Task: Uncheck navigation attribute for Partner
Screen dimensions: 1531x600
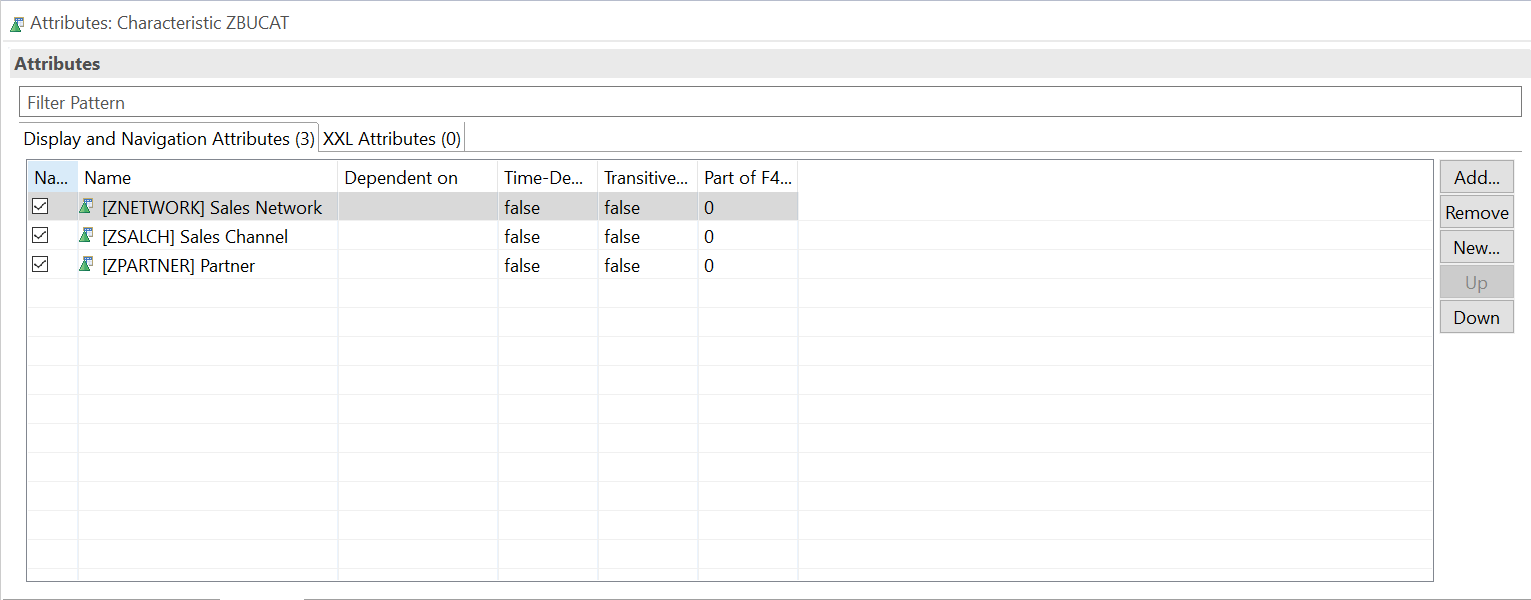Action: 40,265
